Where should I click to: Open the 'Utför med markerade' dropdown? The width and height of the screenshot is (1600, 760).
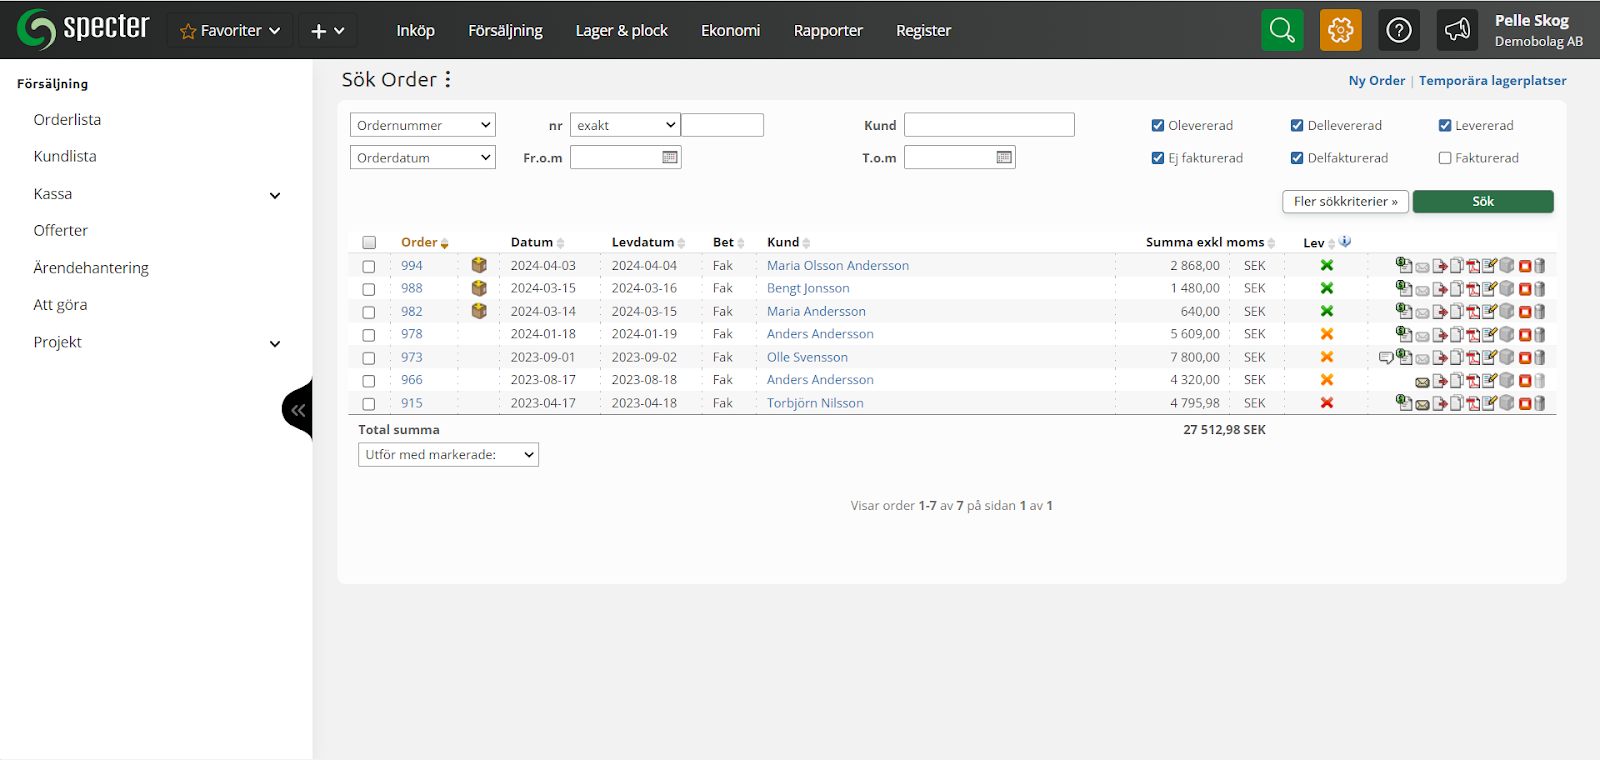tap(448, 455)
